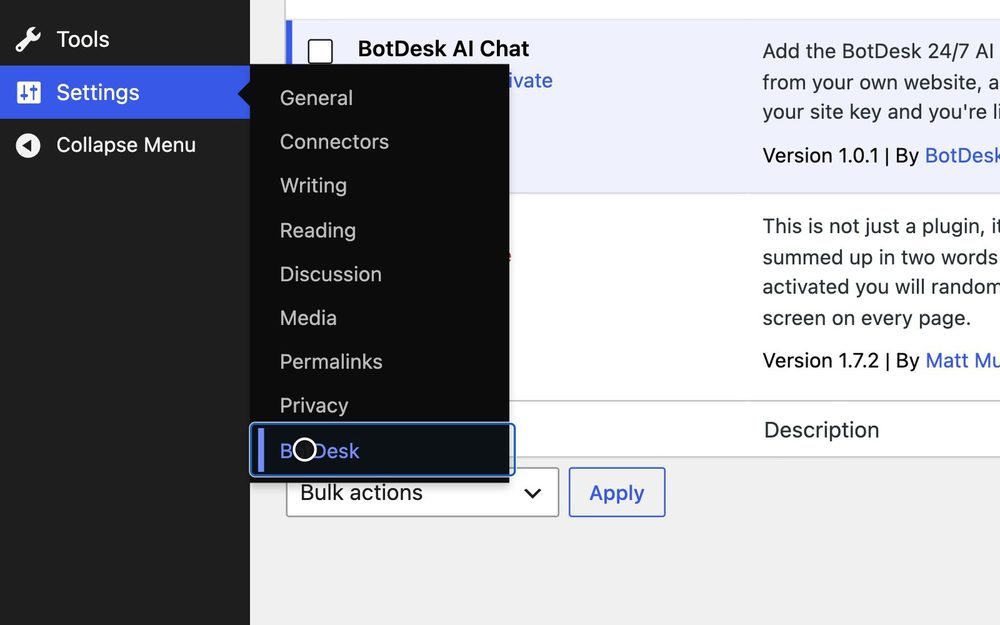
Task: Click the Tools wrench icon
Action: pos(28,40)
